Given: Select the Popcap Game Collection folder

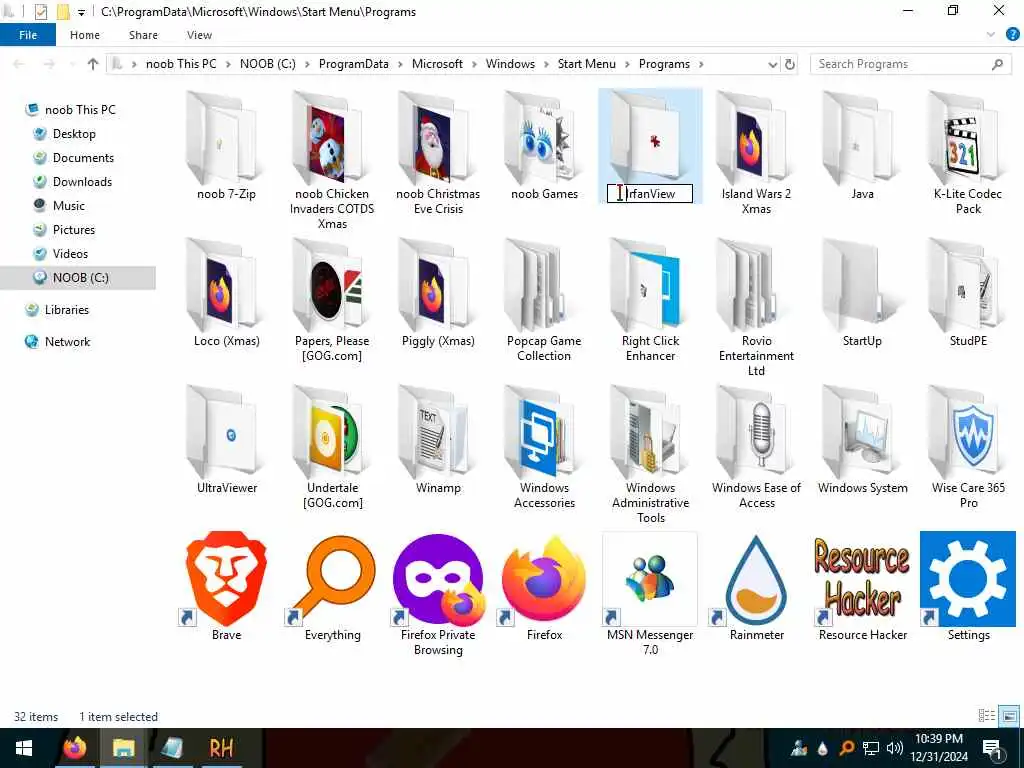Looking at the screenshot, I should click(544, 285).
